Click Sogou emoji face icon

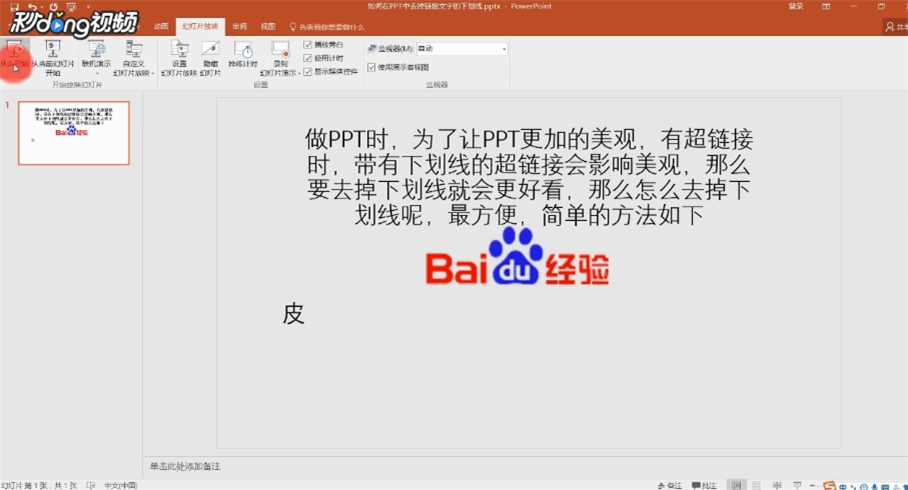pos(864,487)
